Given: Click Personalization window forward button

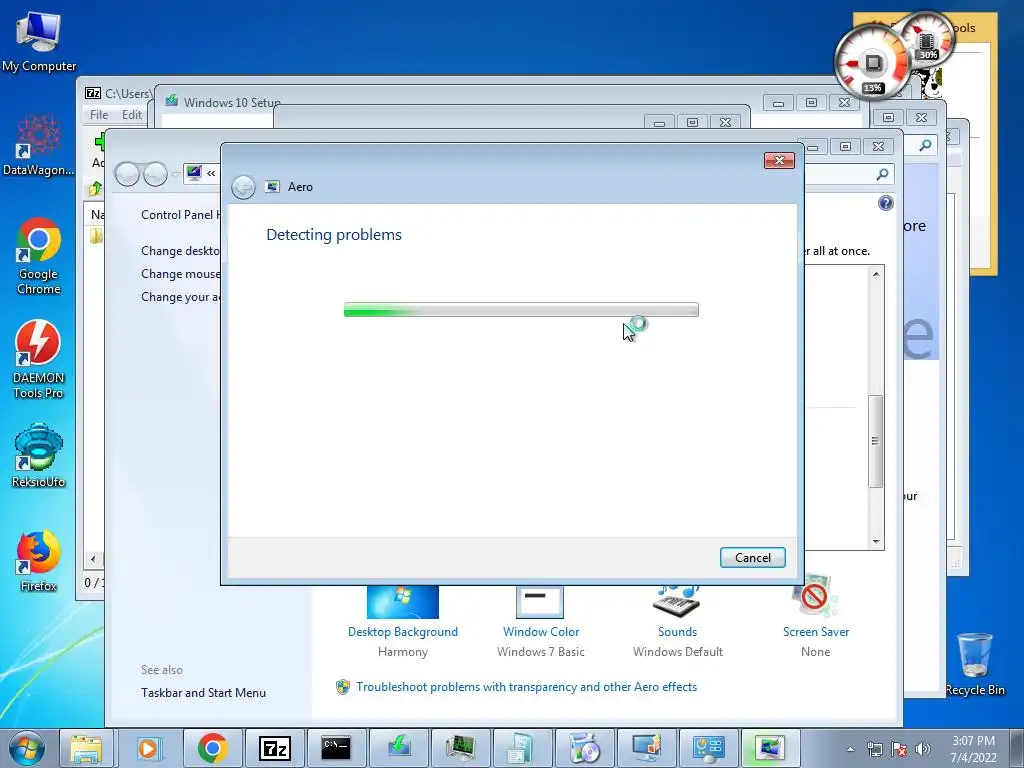Looking at the screenshot, I should point(155,174).
